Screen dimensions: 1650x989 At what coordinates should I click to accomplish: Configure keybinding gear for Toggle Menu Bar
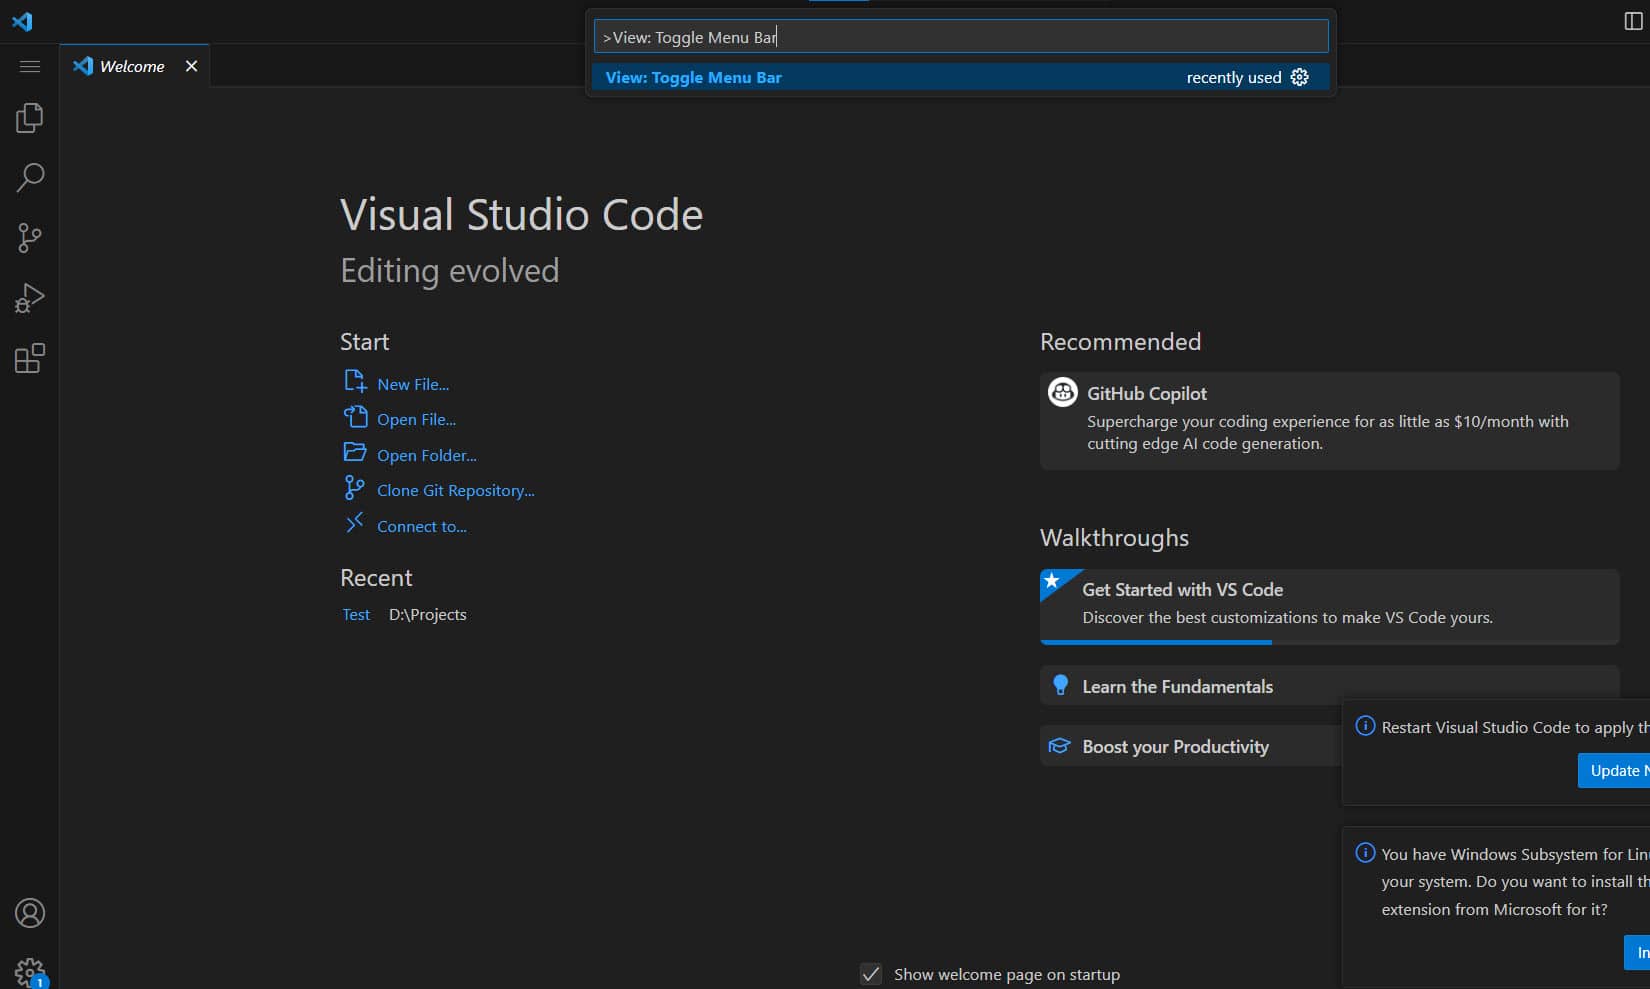[x=1299, y=77]
